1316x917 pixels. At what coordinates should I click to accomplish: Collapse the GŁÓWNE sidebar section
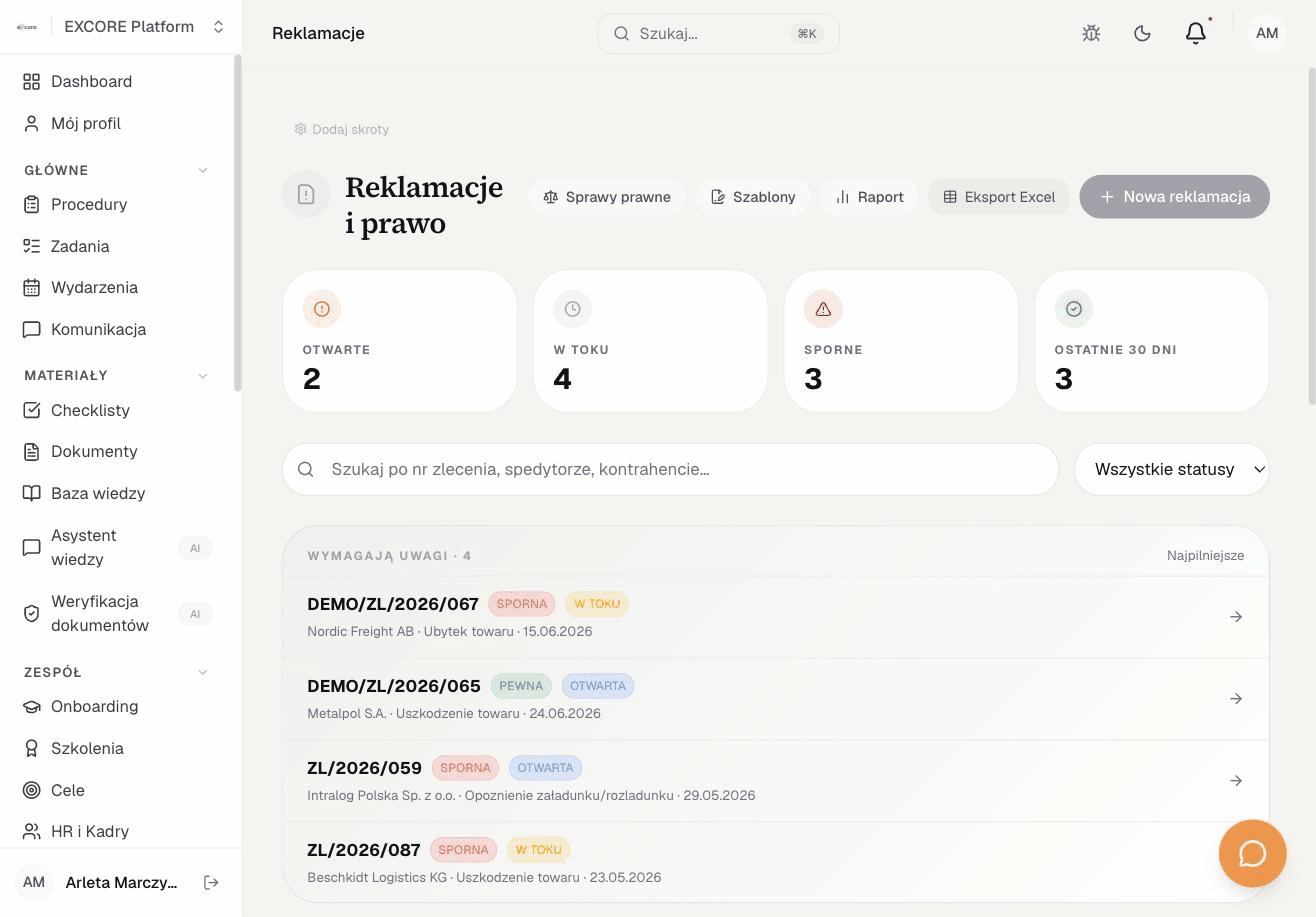click(203, 171)
